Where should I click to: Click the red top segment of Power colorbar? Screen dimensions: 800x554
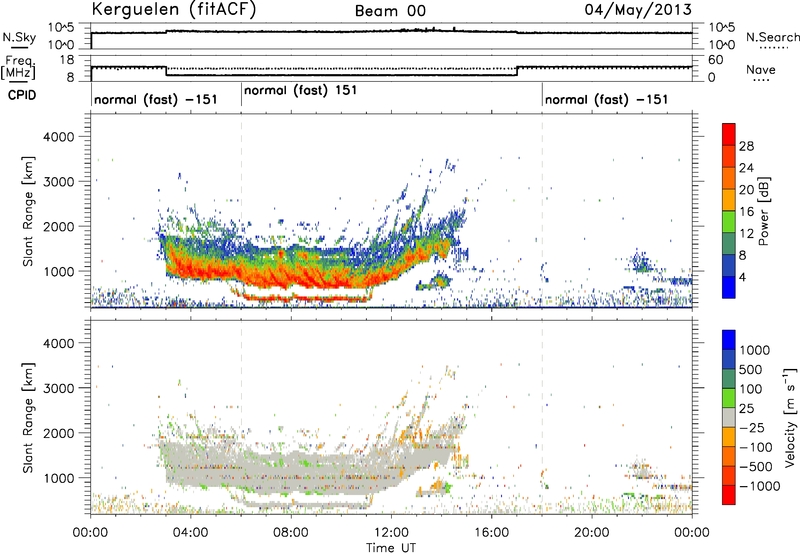tap(729, 134)
